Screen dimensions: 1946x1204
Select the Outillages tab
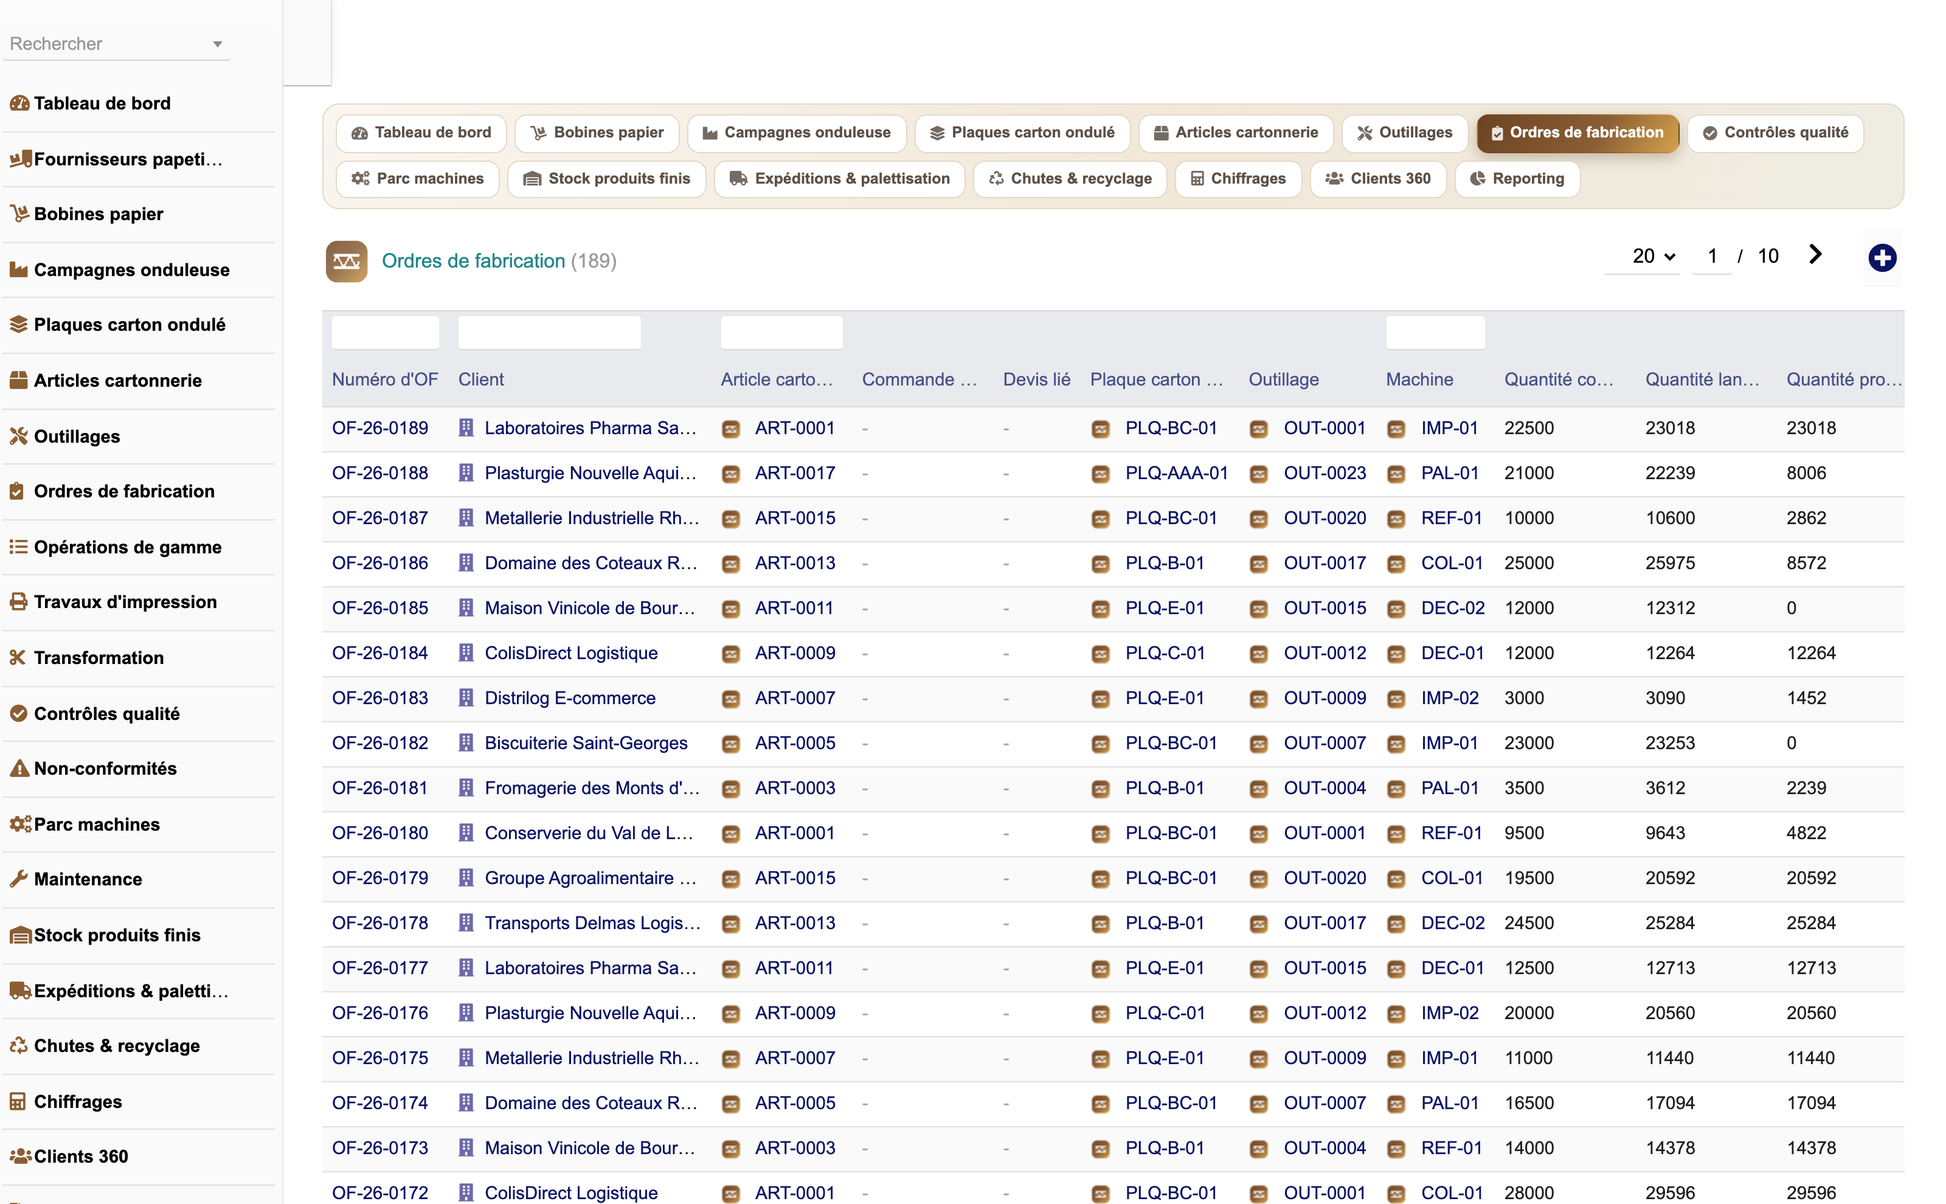click(1405, 133)
